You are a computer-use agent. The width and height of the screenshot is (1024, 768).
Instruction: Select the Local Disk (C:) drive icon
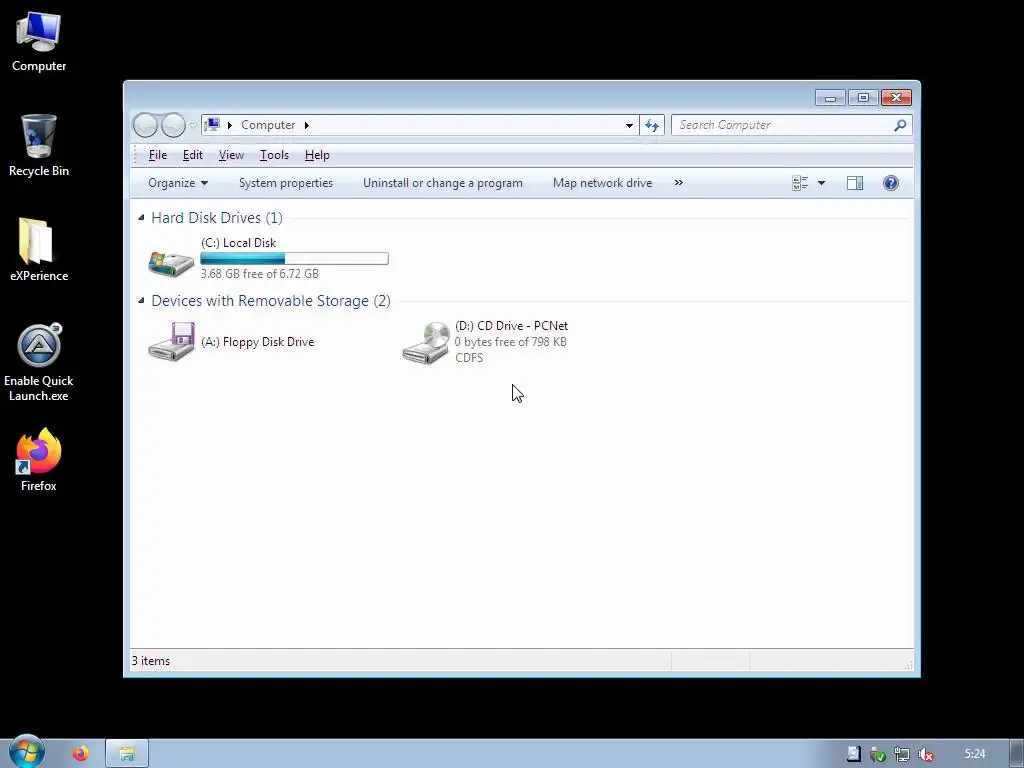click(x=171, y=262)
